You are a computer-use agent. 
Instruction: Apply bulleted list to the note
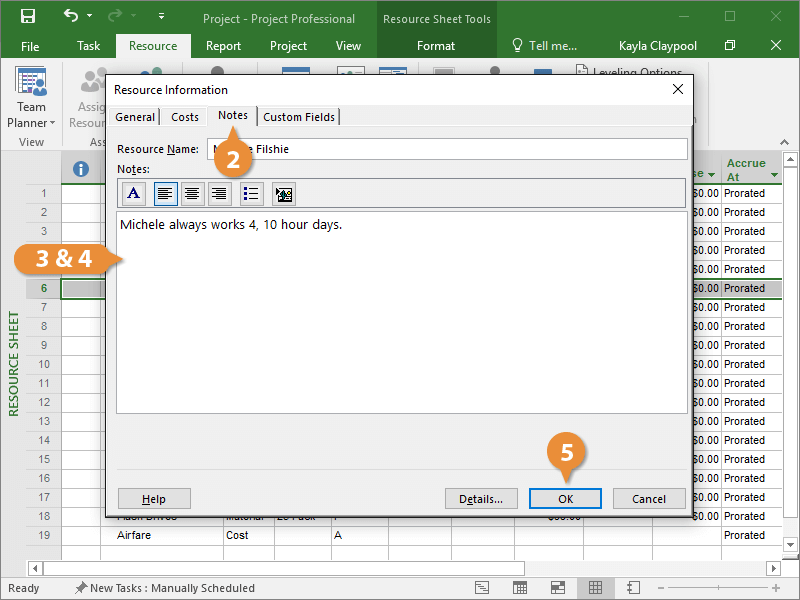coord(251,194)
